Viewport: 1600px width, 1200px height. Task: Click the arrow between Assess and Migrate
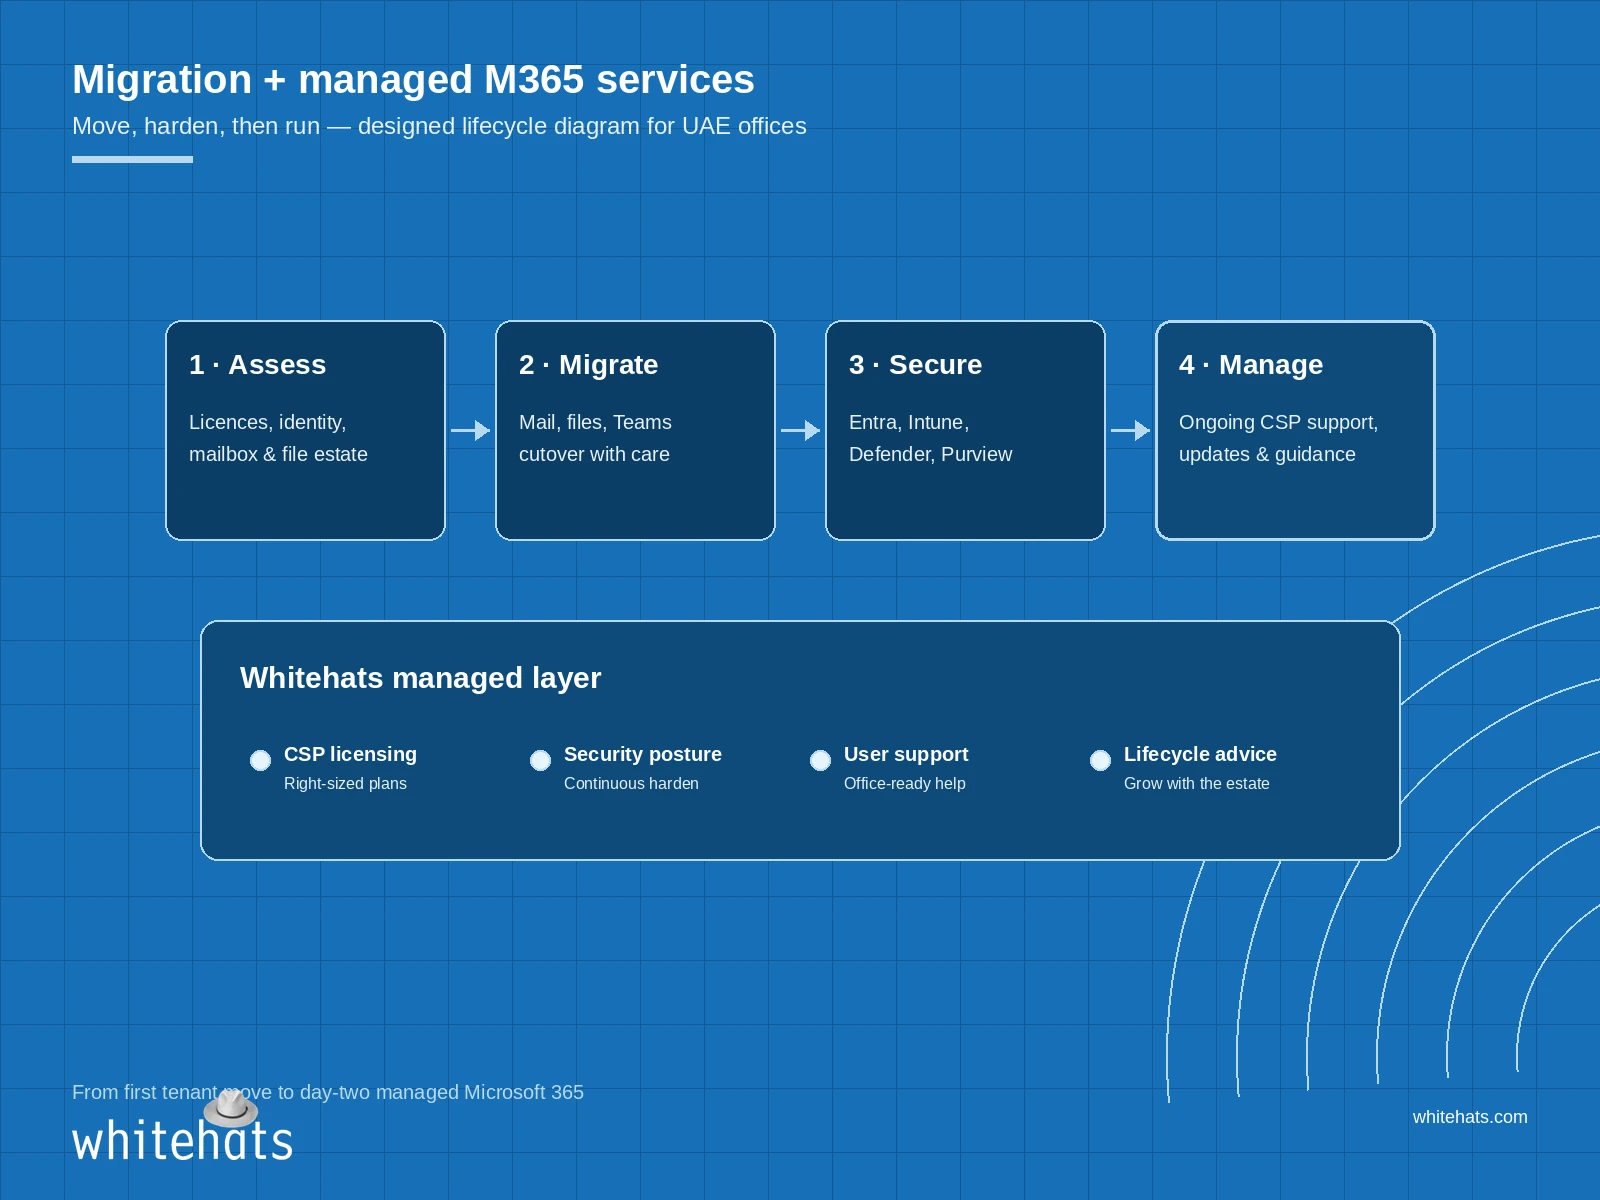click(x=470, y=430)
